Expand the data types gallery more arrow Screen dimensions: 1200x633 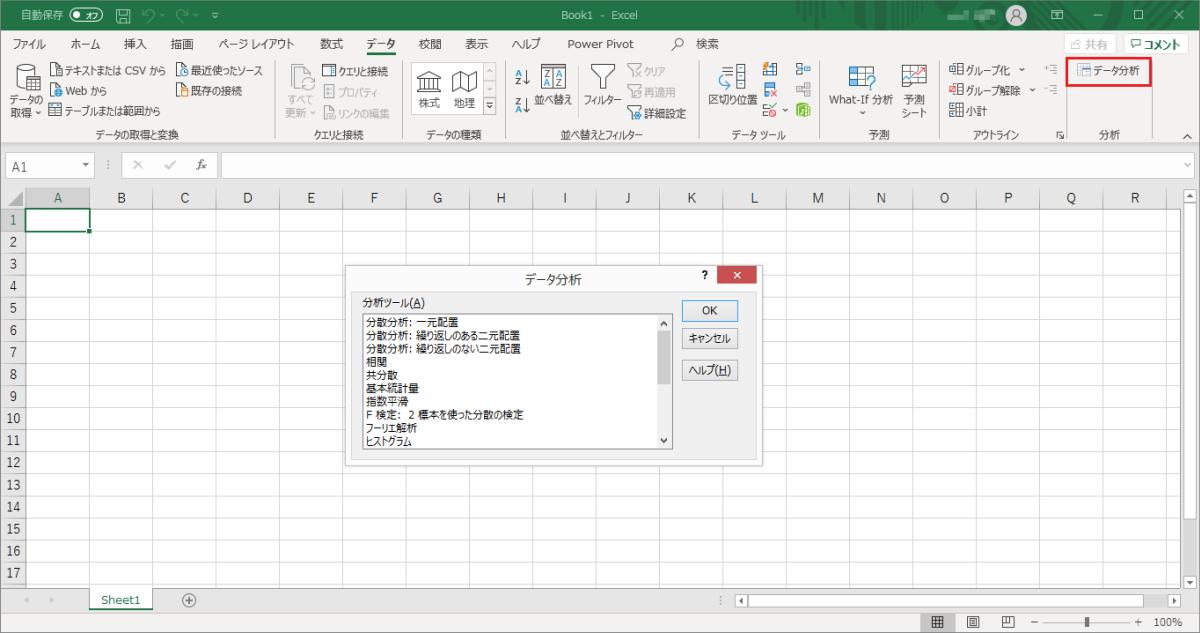point(489,106)
